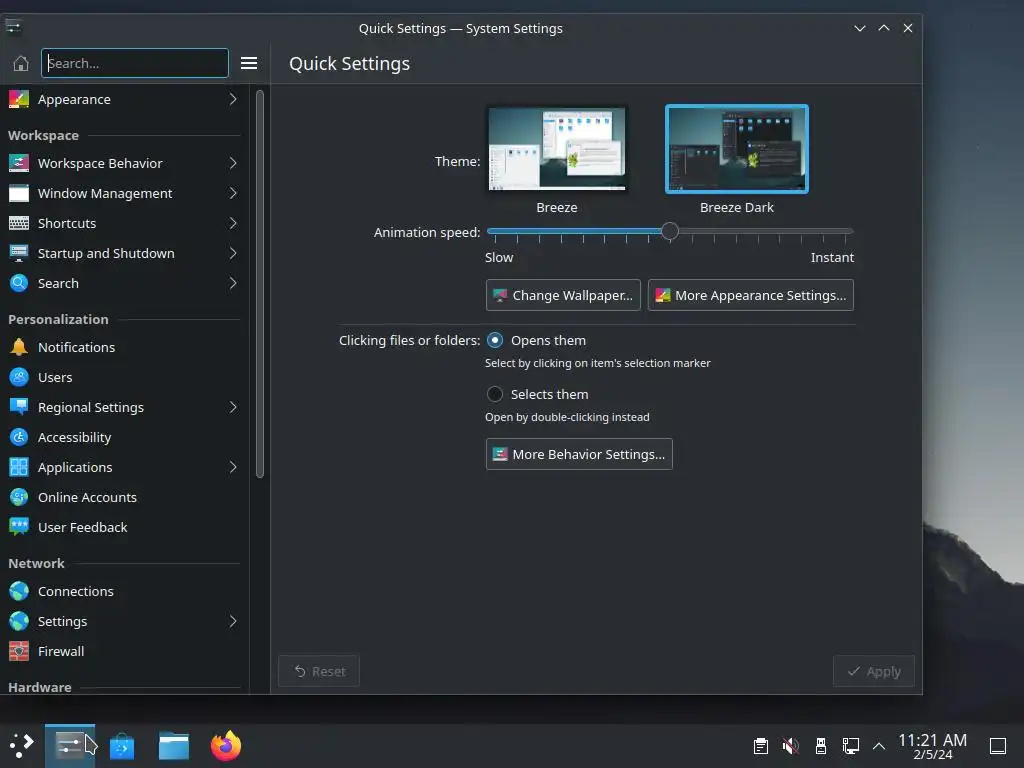Click the Reset button
Image resolution: width=1024 pixels, height=768 pixels.
(x=319, y=671)
